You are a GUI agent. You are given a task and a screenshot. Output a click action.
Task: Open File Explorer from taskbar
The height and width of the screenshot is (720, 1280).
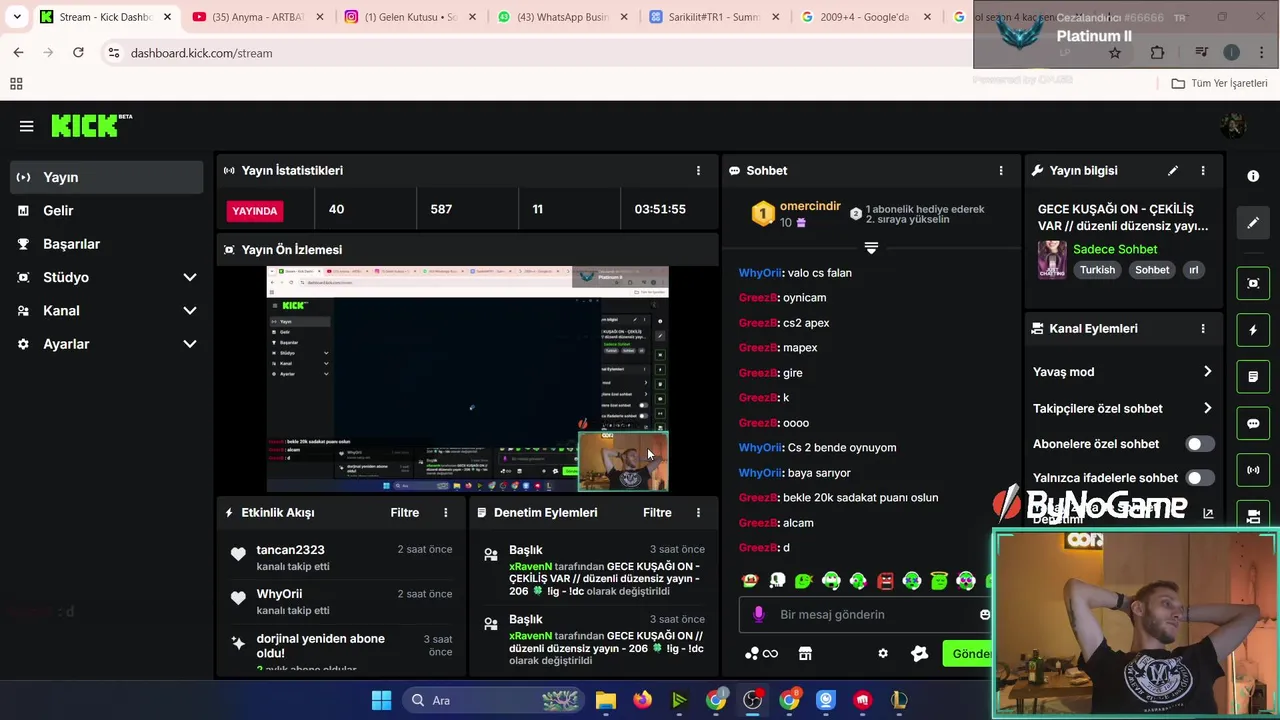[x=606, y=700]
